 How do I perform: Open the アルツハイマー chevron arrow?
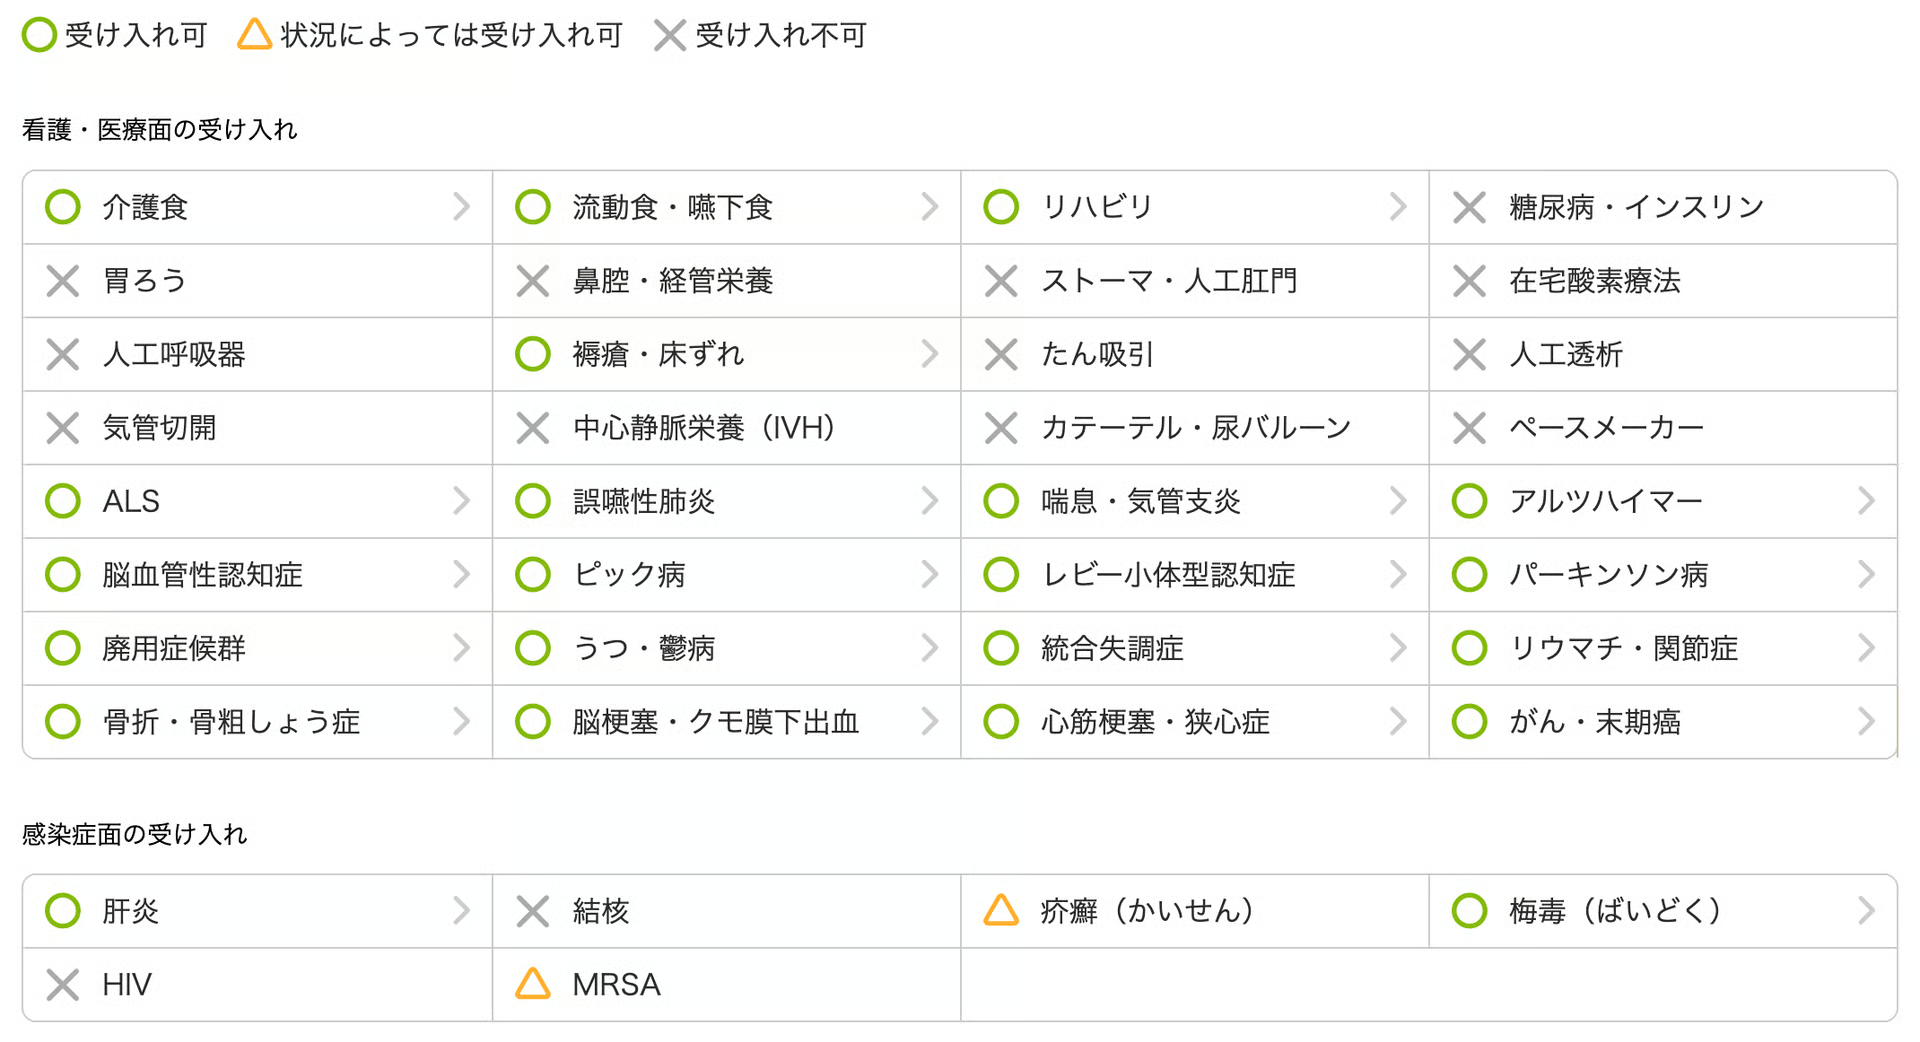coord(1866,501)
